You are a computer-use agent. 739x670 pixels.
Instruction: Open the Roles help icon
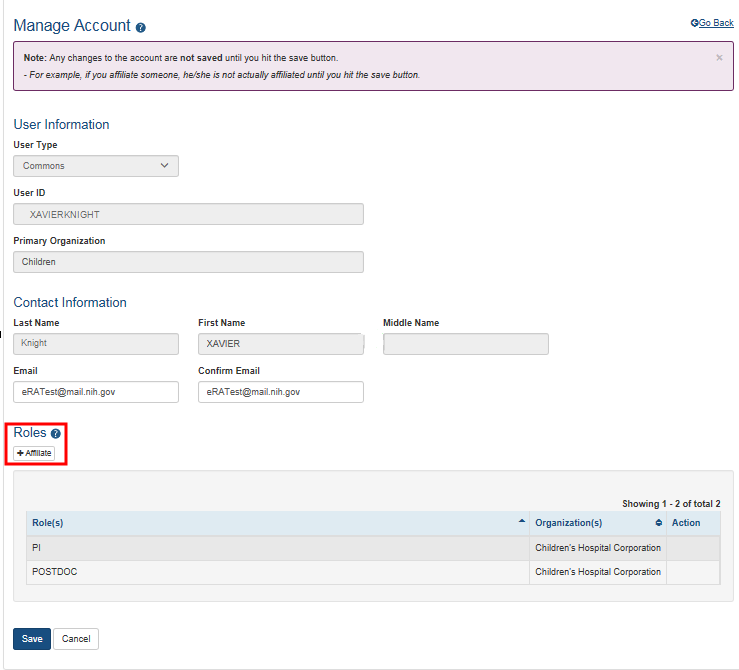56,434
